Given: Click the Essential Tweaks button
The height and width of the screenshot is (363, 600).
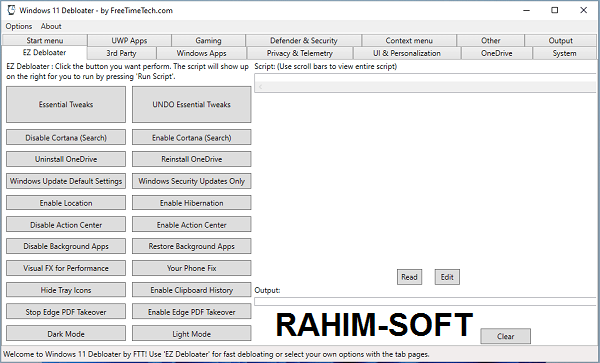Looking at the screenshot, I should pos(66,104).
